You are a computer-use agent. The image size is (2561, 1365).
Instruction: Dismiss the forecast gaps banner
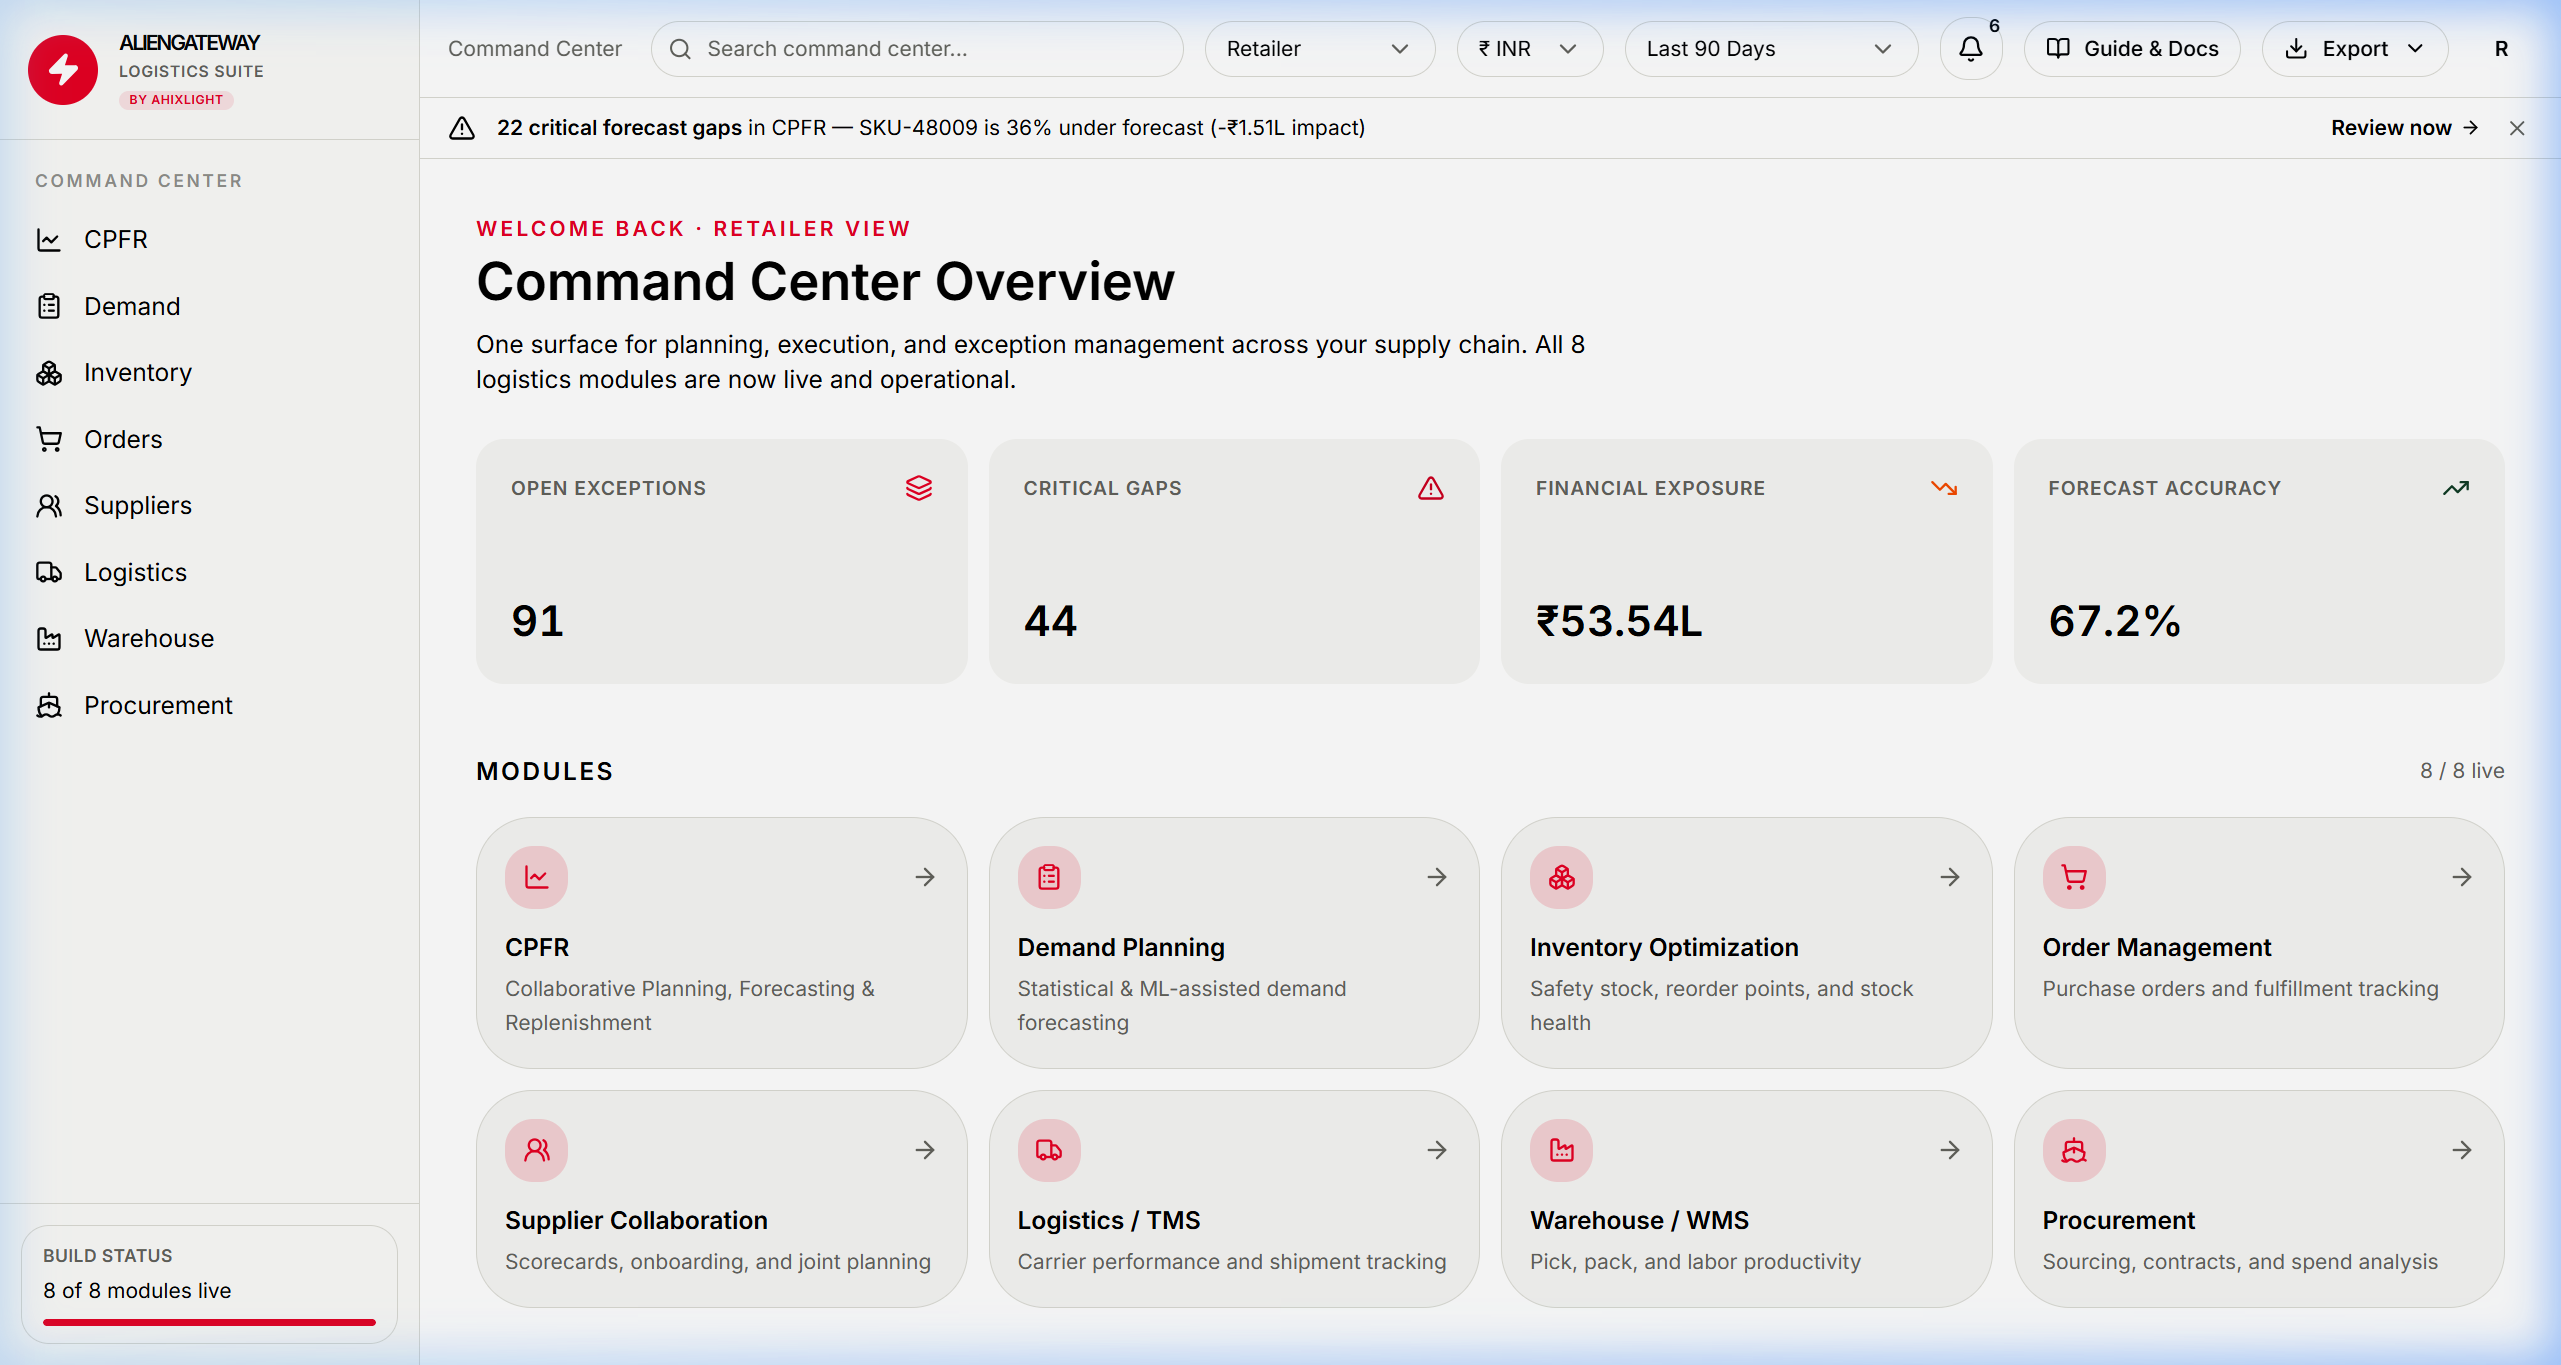[2517, 128]
